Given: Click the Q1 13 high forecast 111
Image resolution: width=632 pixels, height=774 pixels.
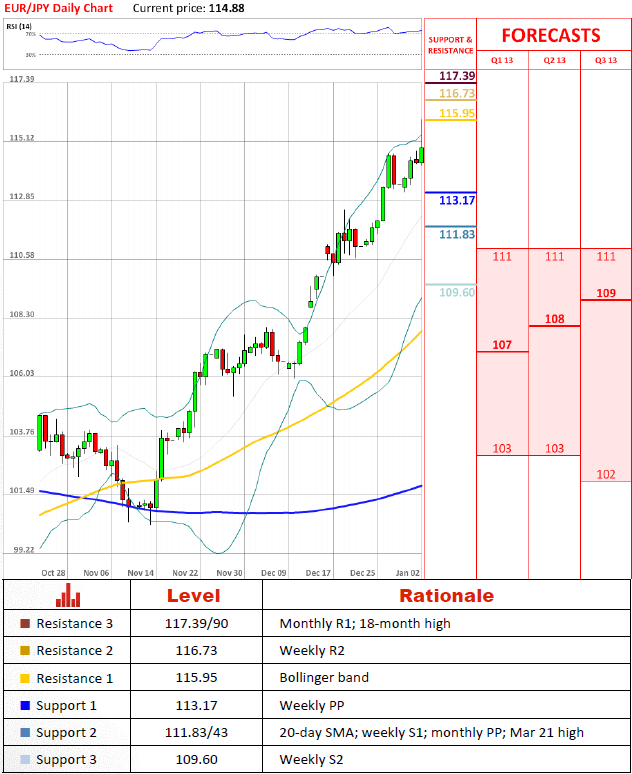Looking at the screenshot, I should (x=502, y=256).
